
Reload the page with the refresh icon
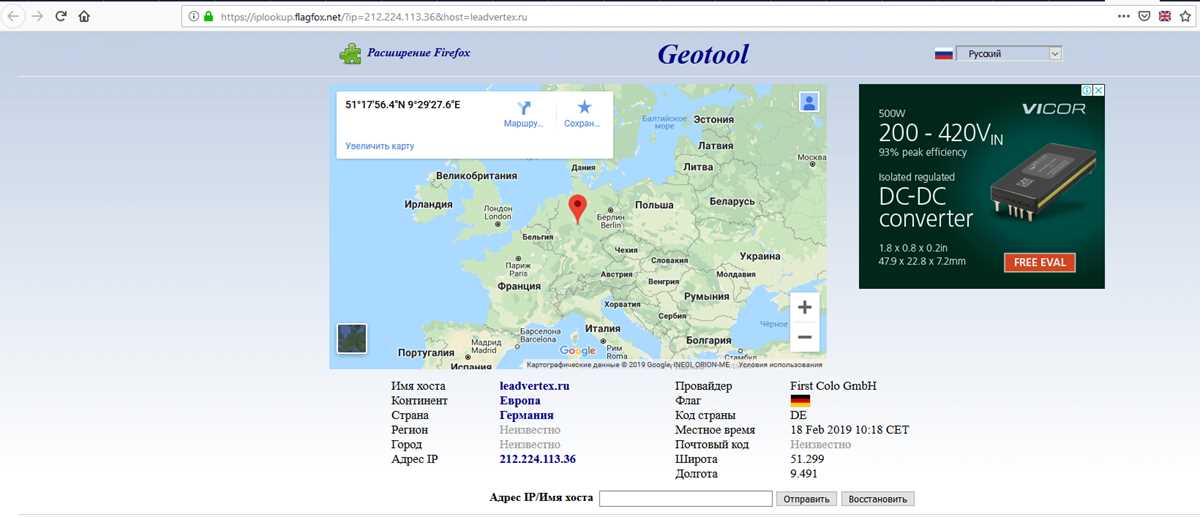[61, 17]
